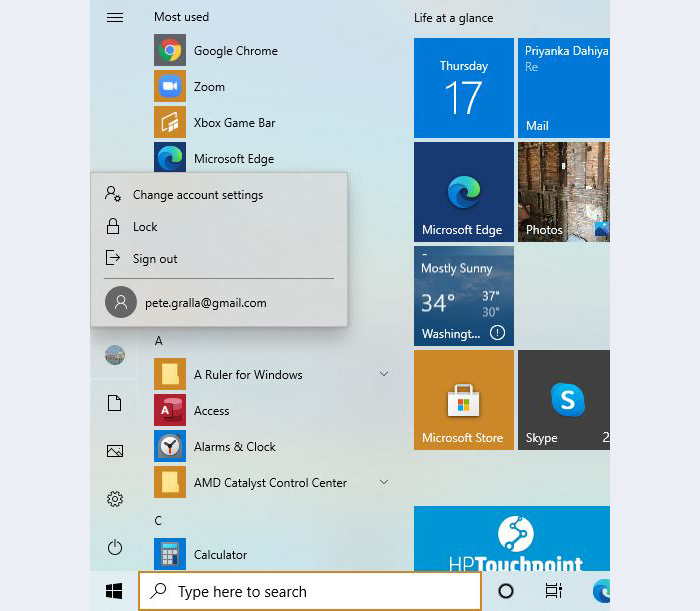
Task: Switch to pete.gralla@gmail.com account
Action: coord(219,303)
